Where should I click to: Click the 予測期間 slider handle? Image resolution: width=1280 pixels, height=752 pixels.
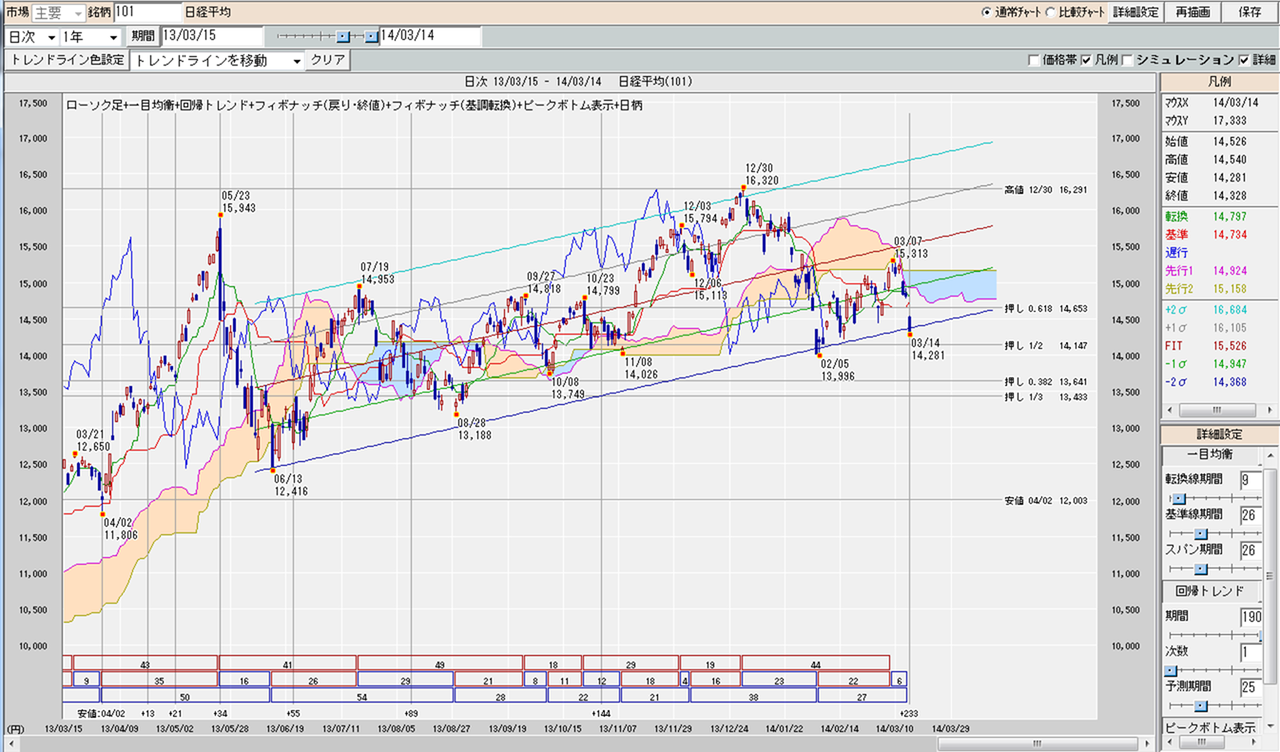point(1201,704)
